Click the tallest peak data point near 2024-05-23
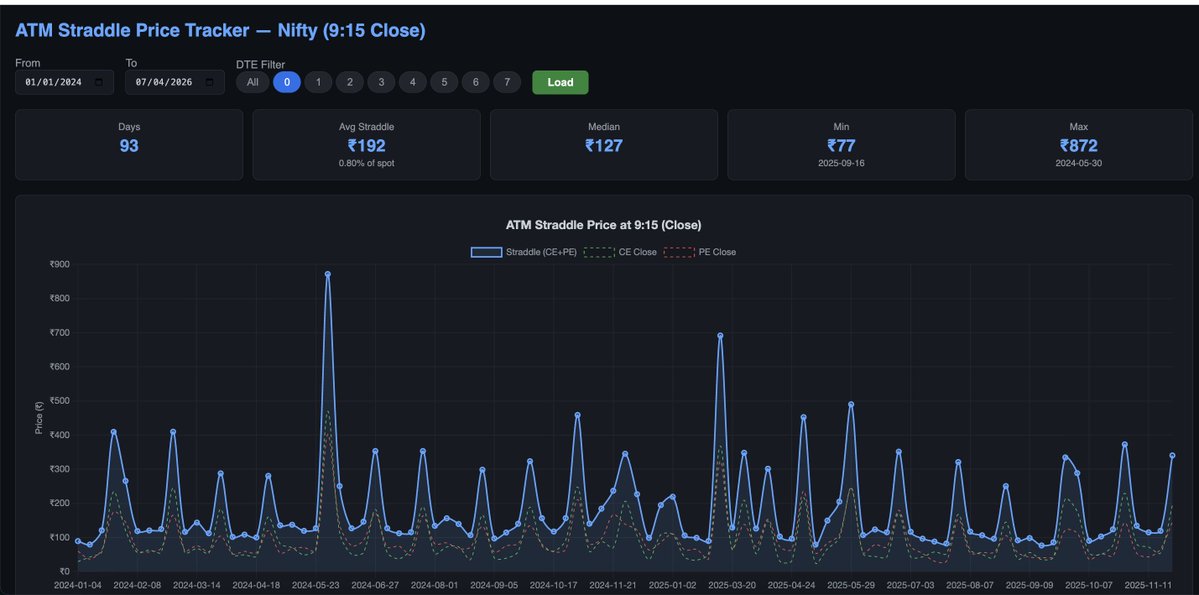 [327, 272]
